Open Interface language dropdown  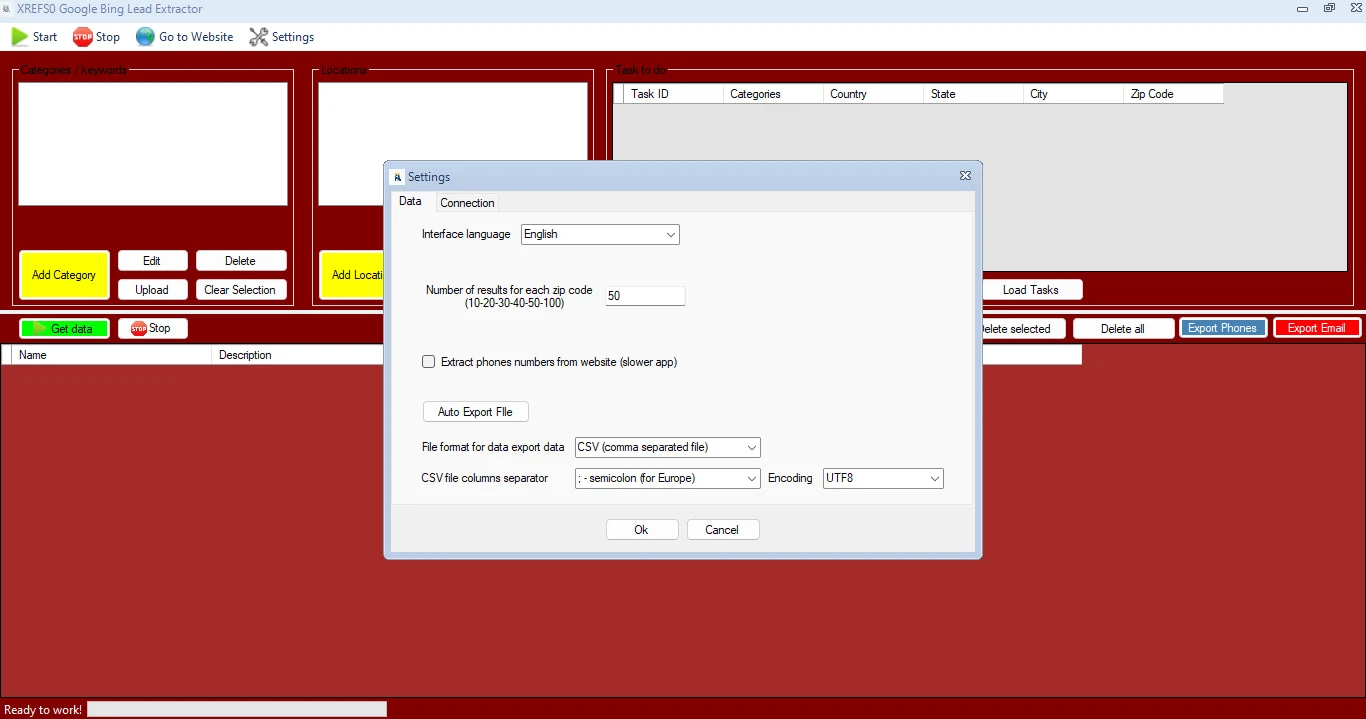tap(600, 234)
